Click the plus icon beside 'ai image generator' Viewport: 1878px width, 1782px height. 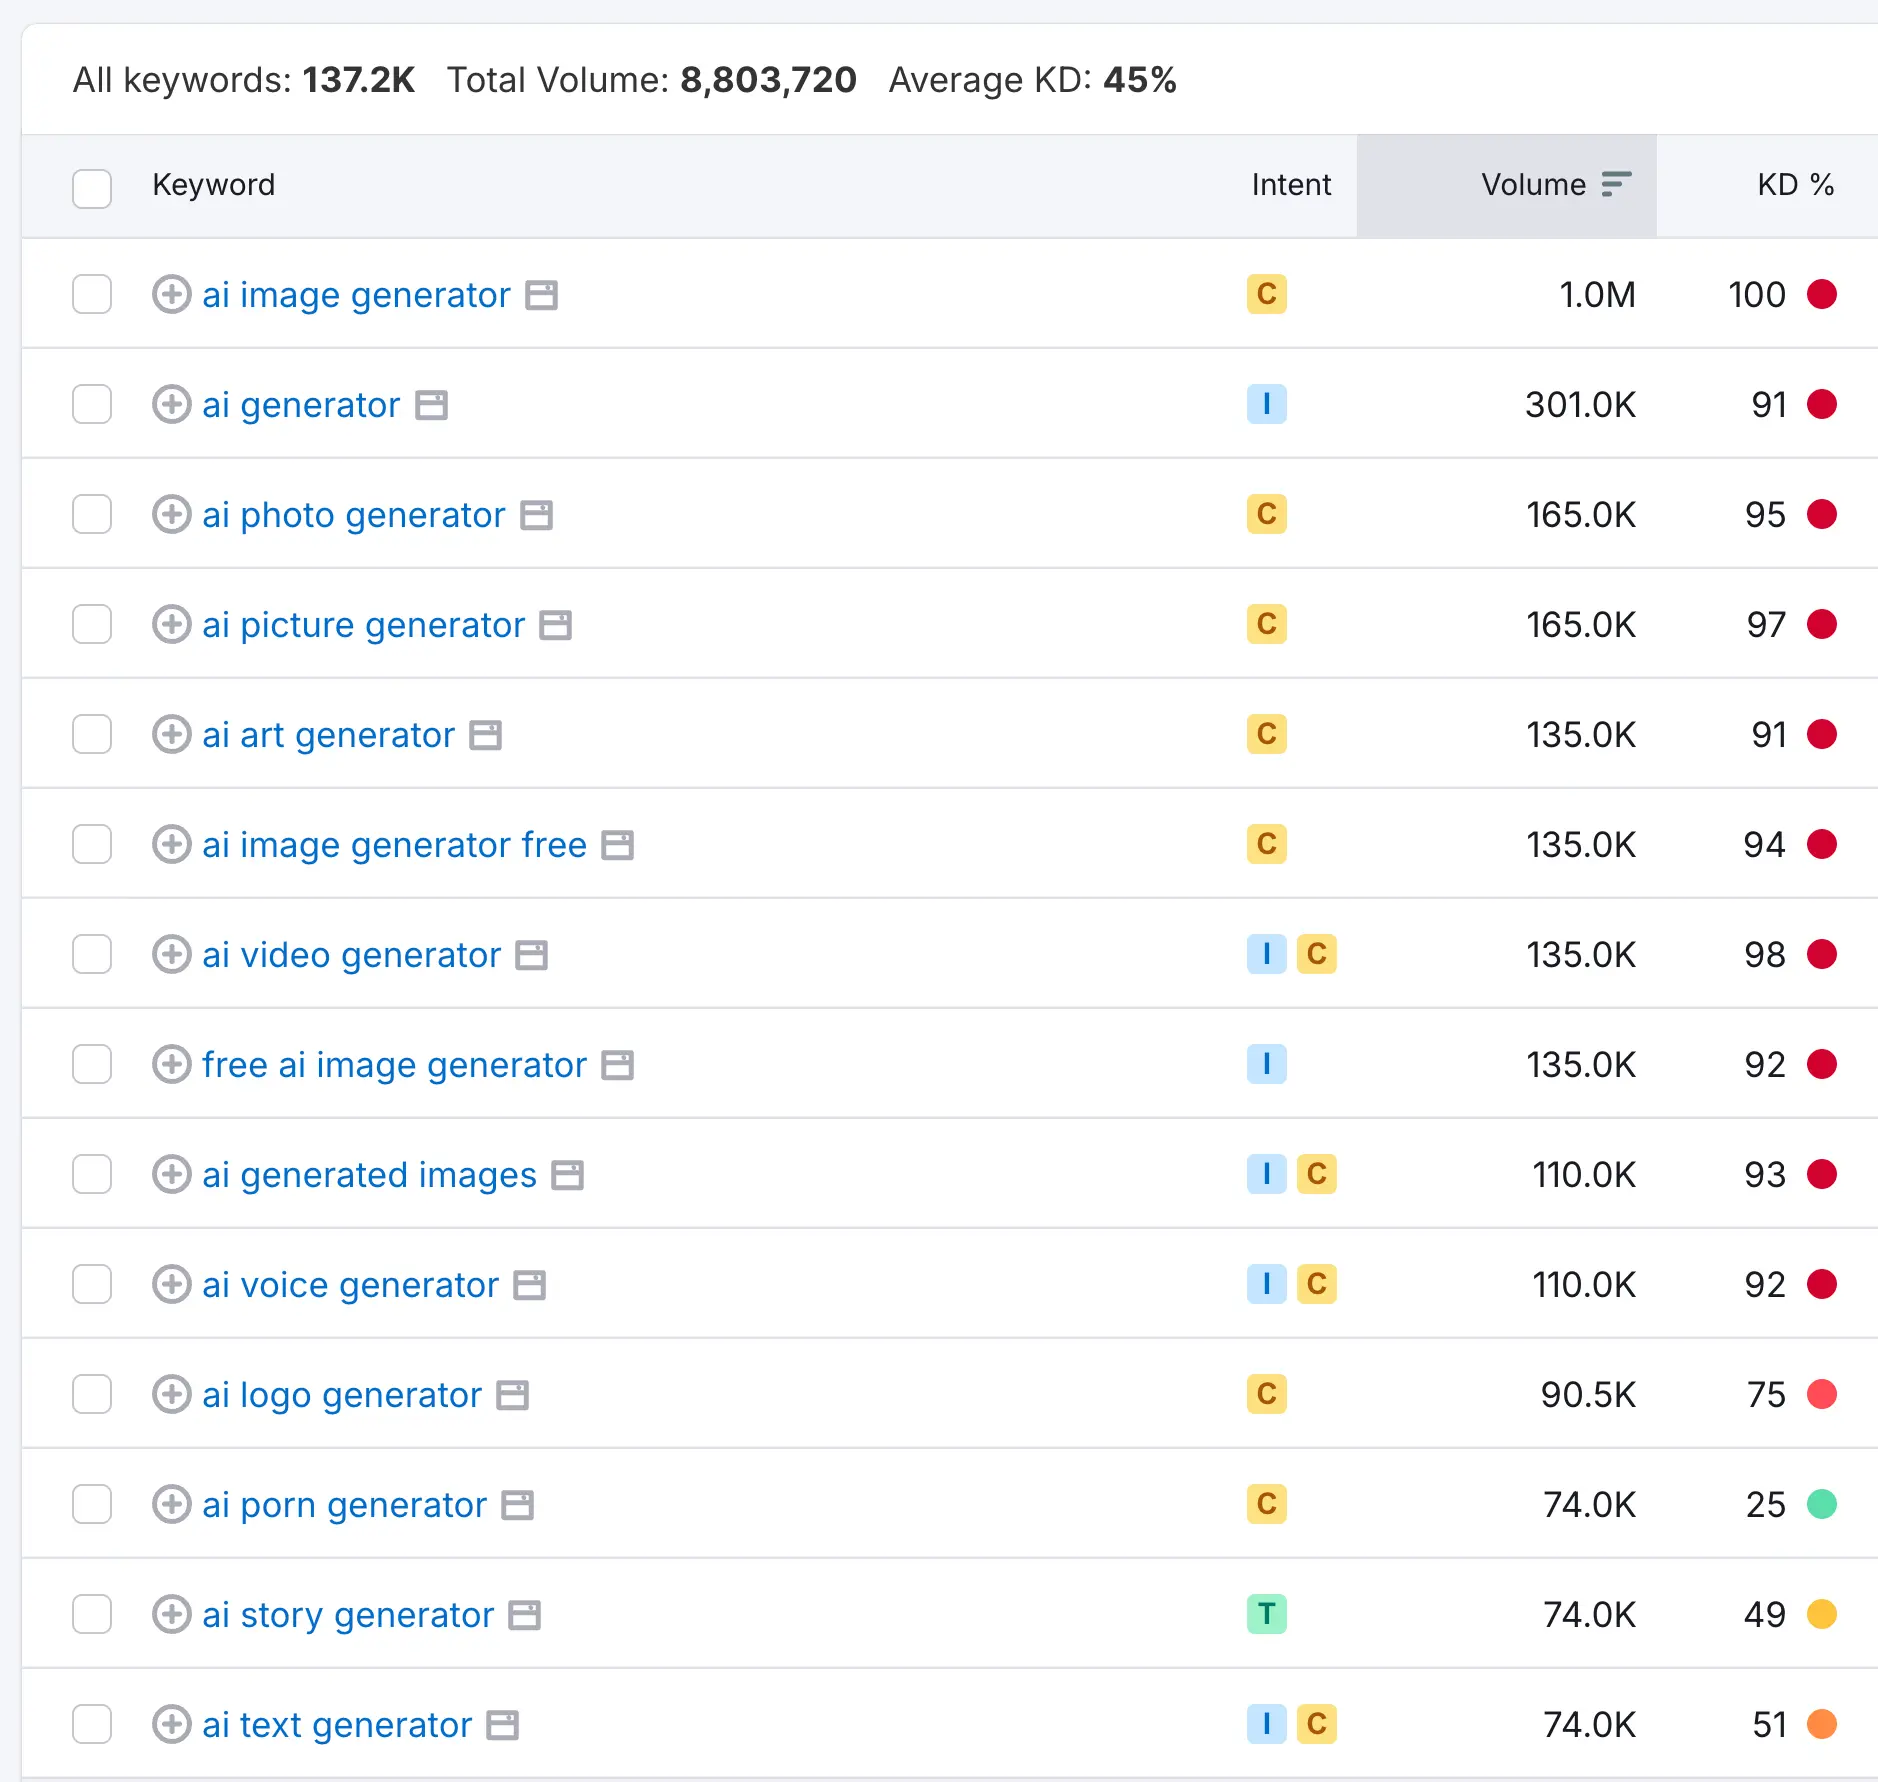click(x=171, y=295)
